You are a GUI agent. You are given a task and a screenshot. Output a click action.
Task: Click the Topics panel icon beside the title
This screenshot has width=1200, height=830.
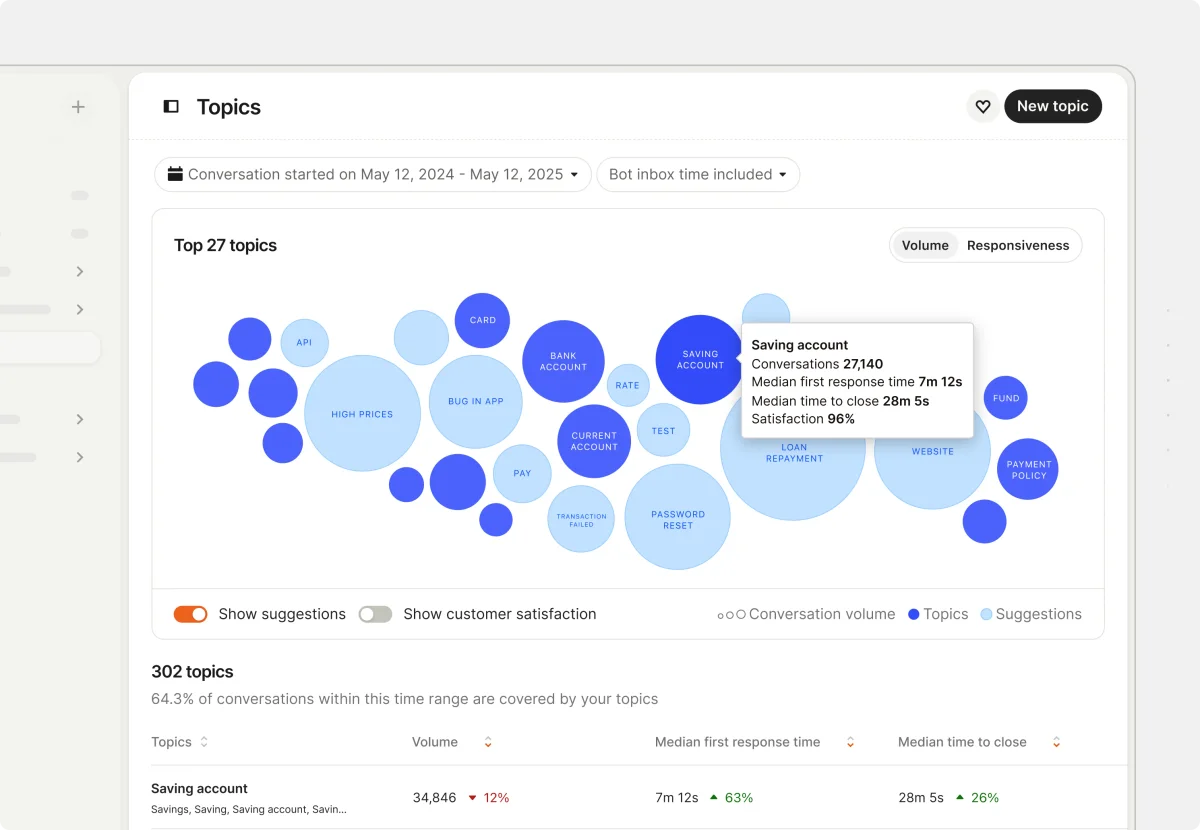click(170, 106)
